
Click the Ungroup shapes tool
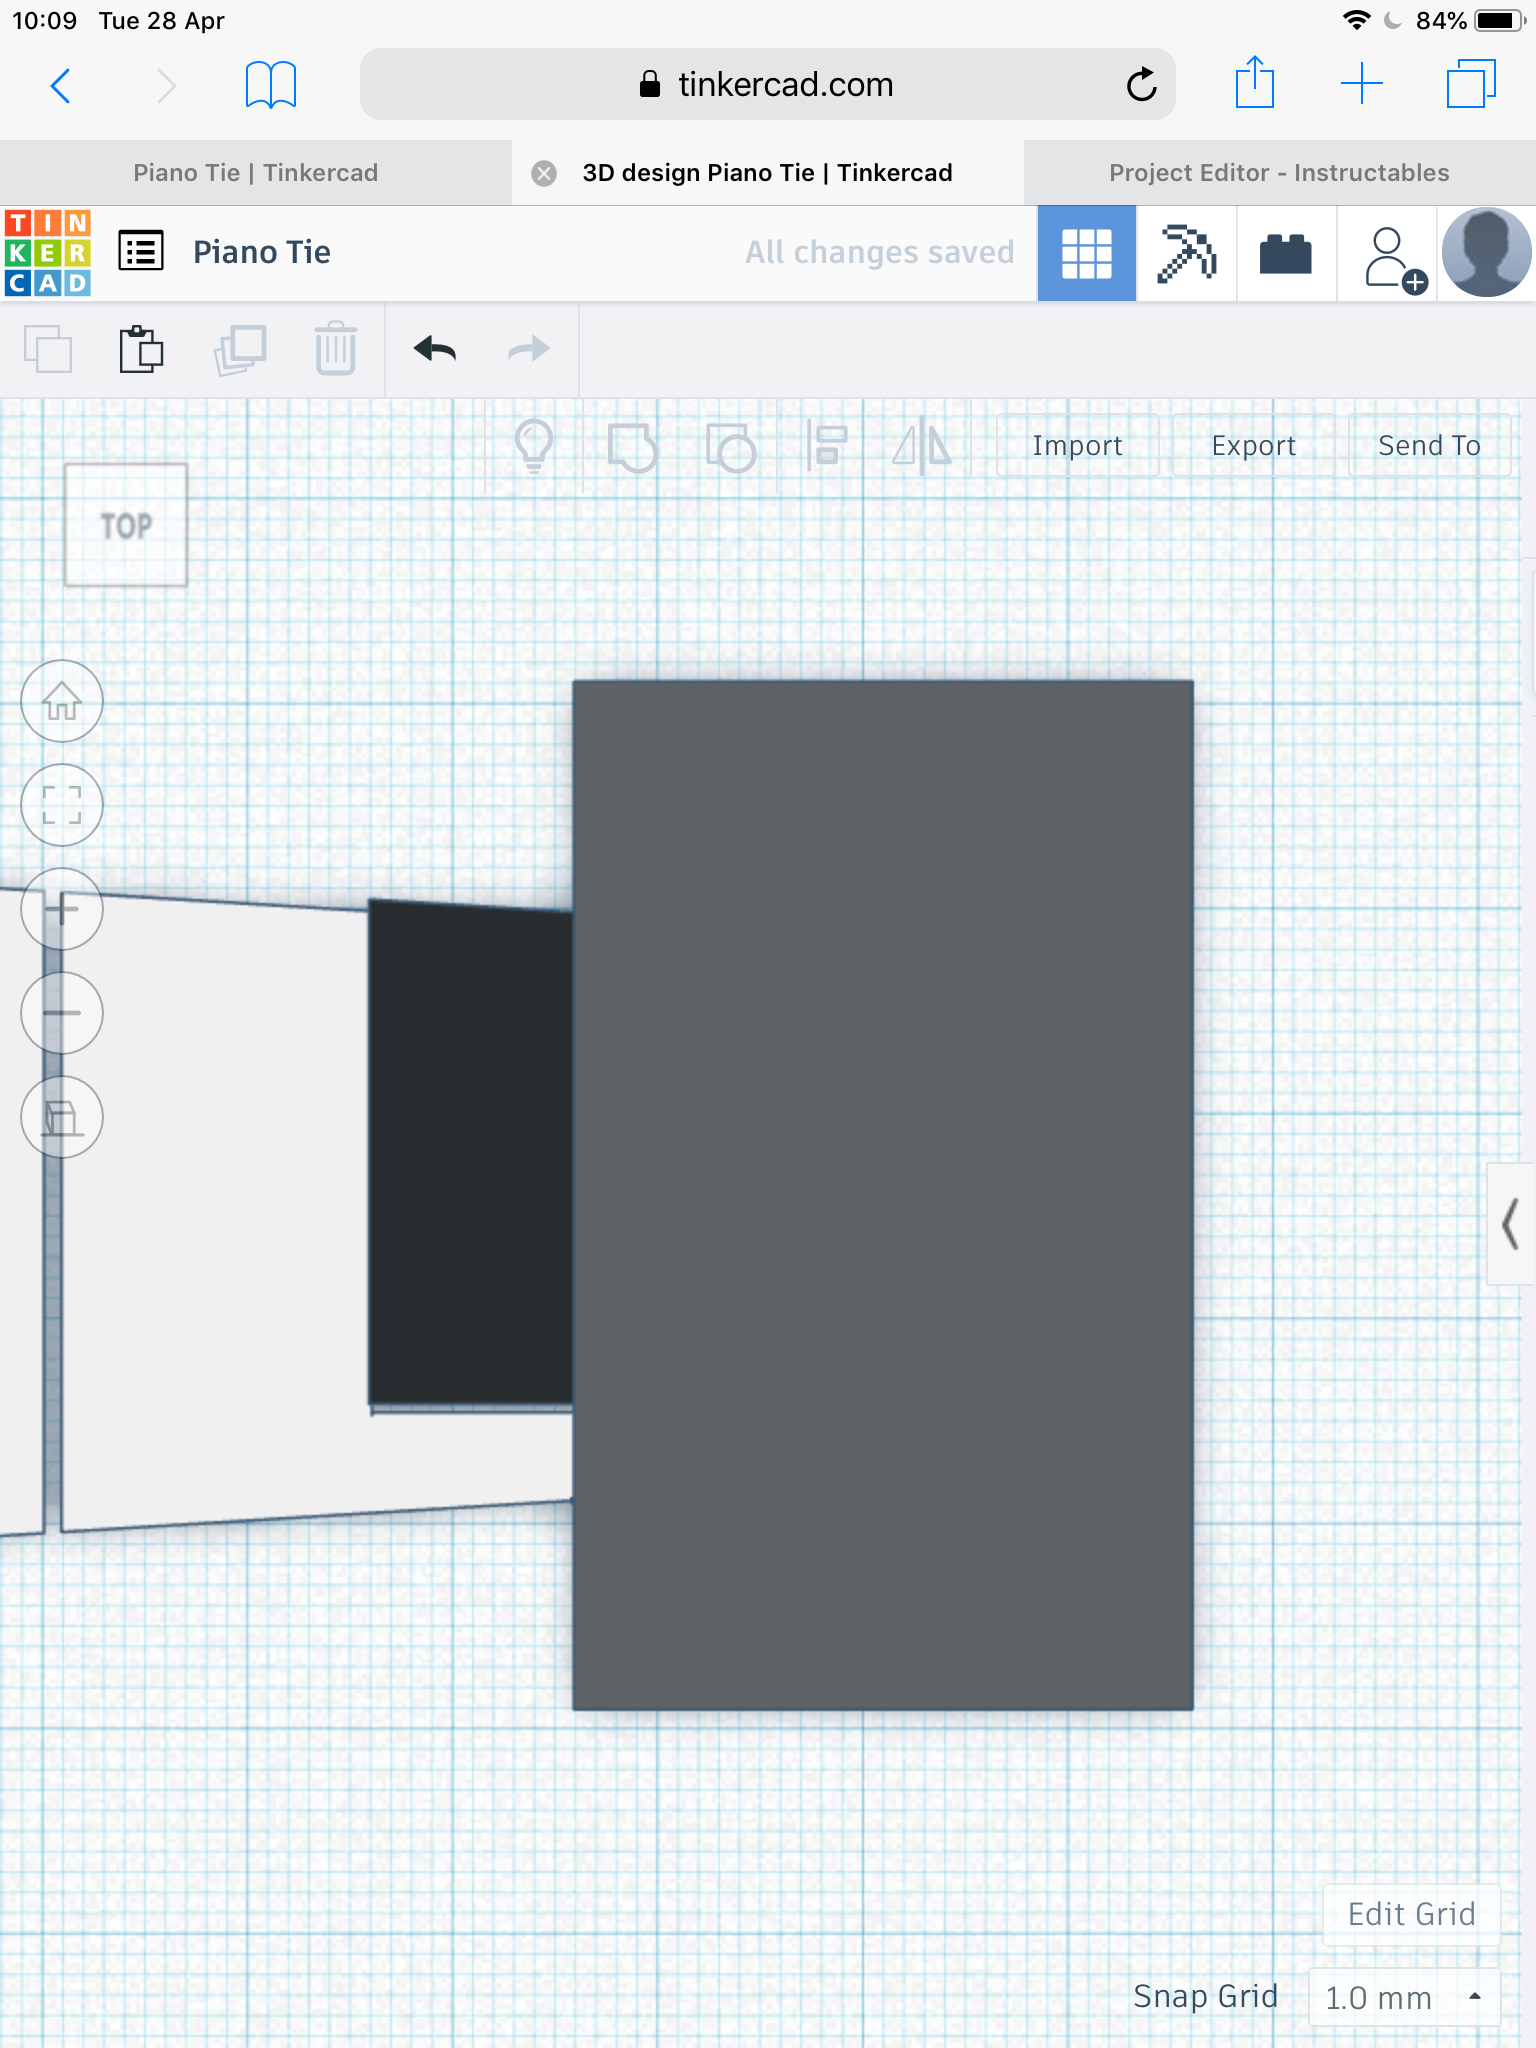[x=730, y=447]
